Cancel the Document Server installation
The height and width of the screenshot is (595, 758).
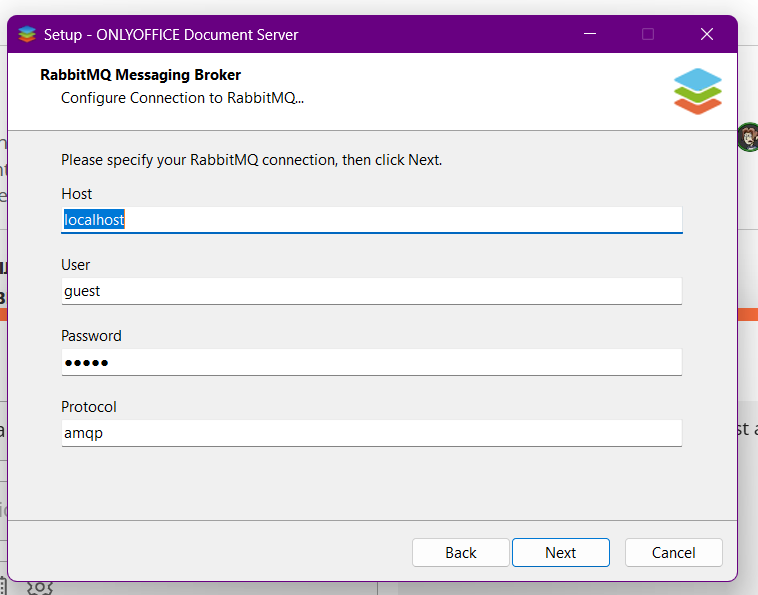pos(673,553)
